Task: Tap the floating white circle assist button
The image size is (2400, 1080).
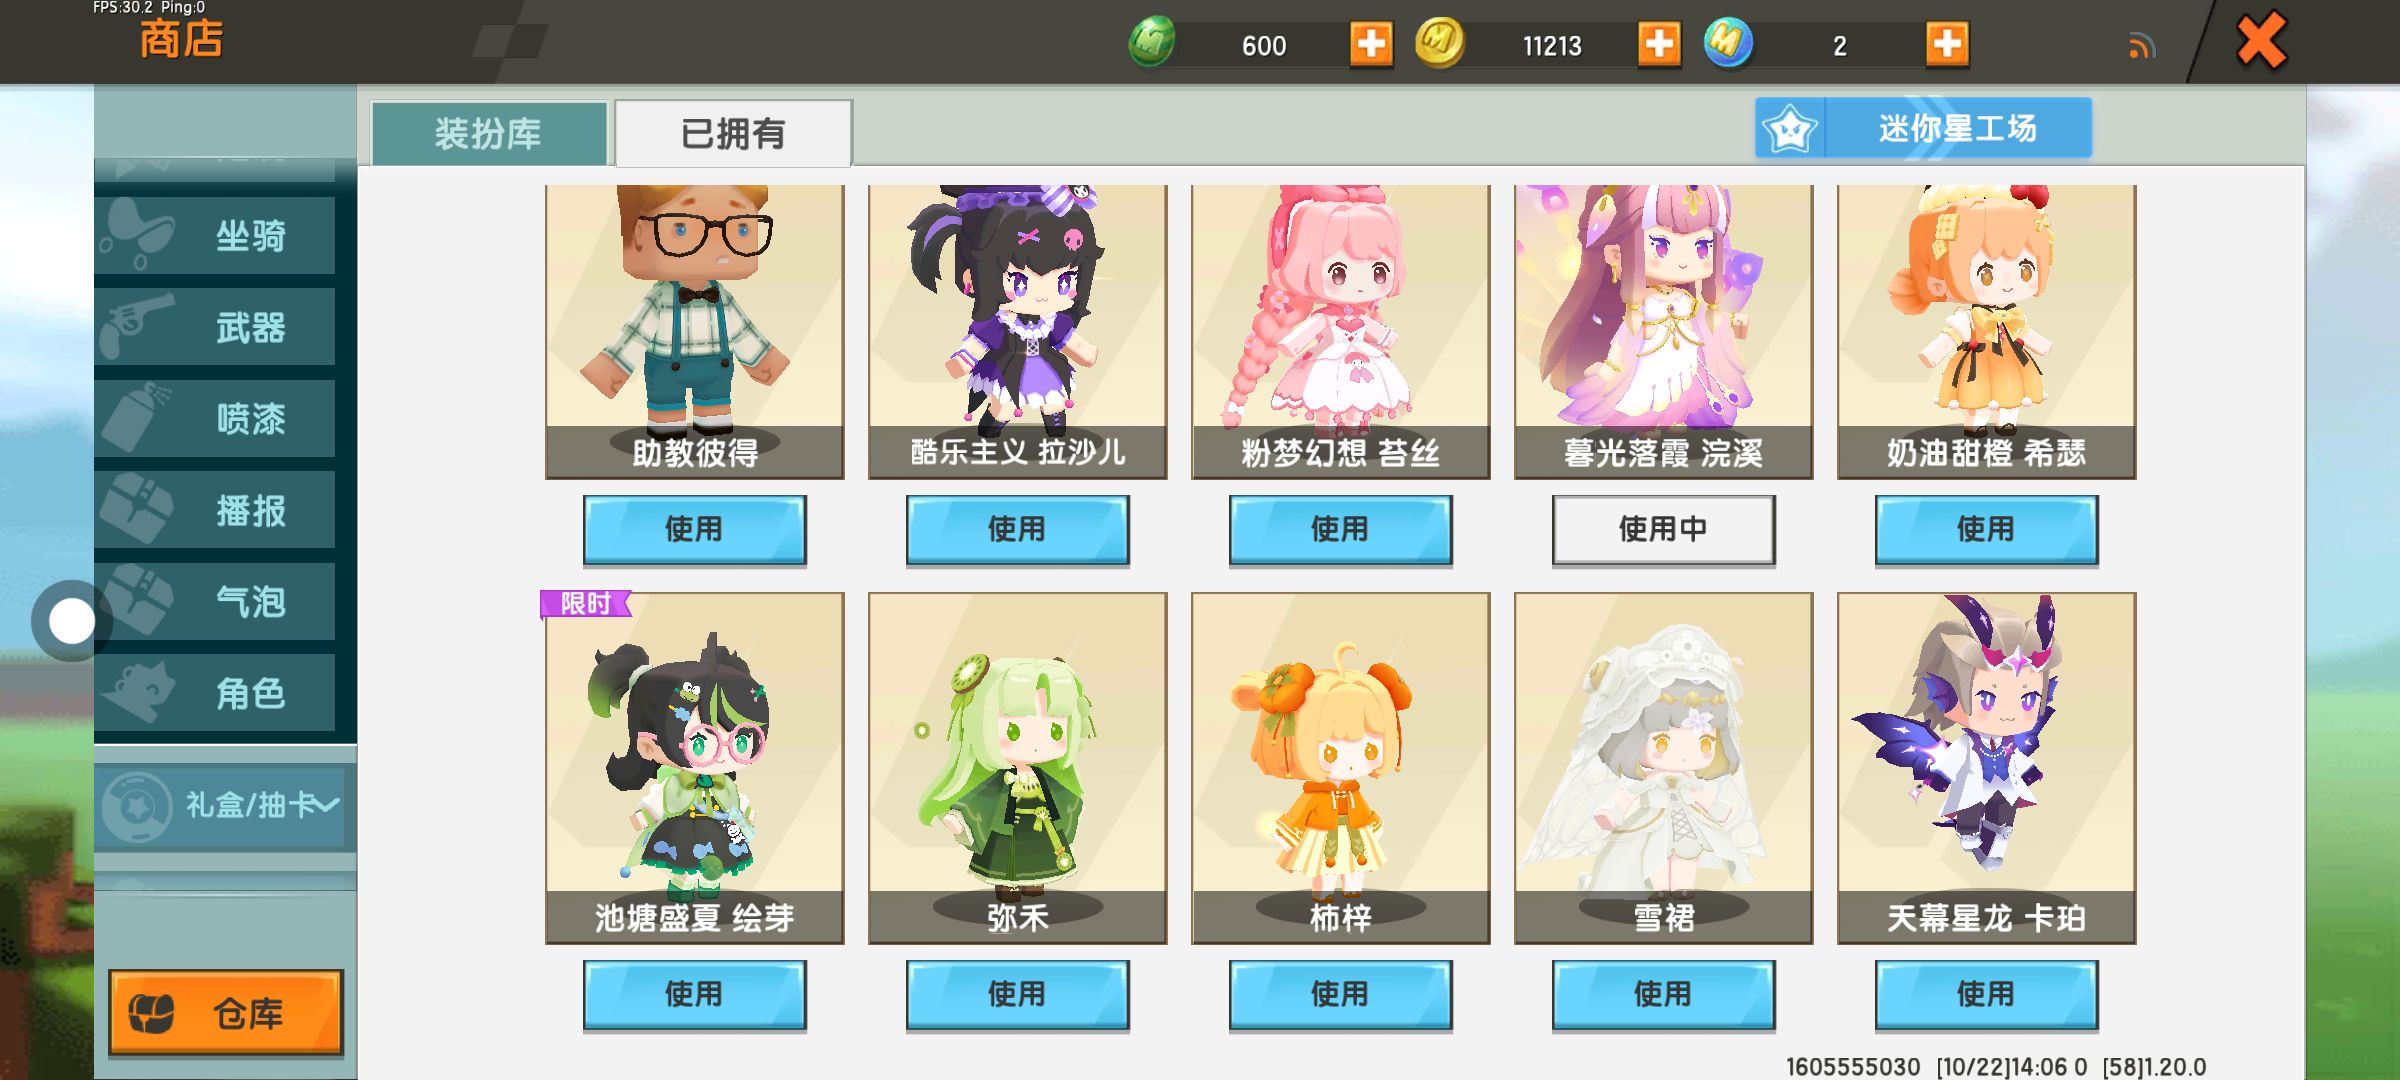Action: tap(71, 621)
